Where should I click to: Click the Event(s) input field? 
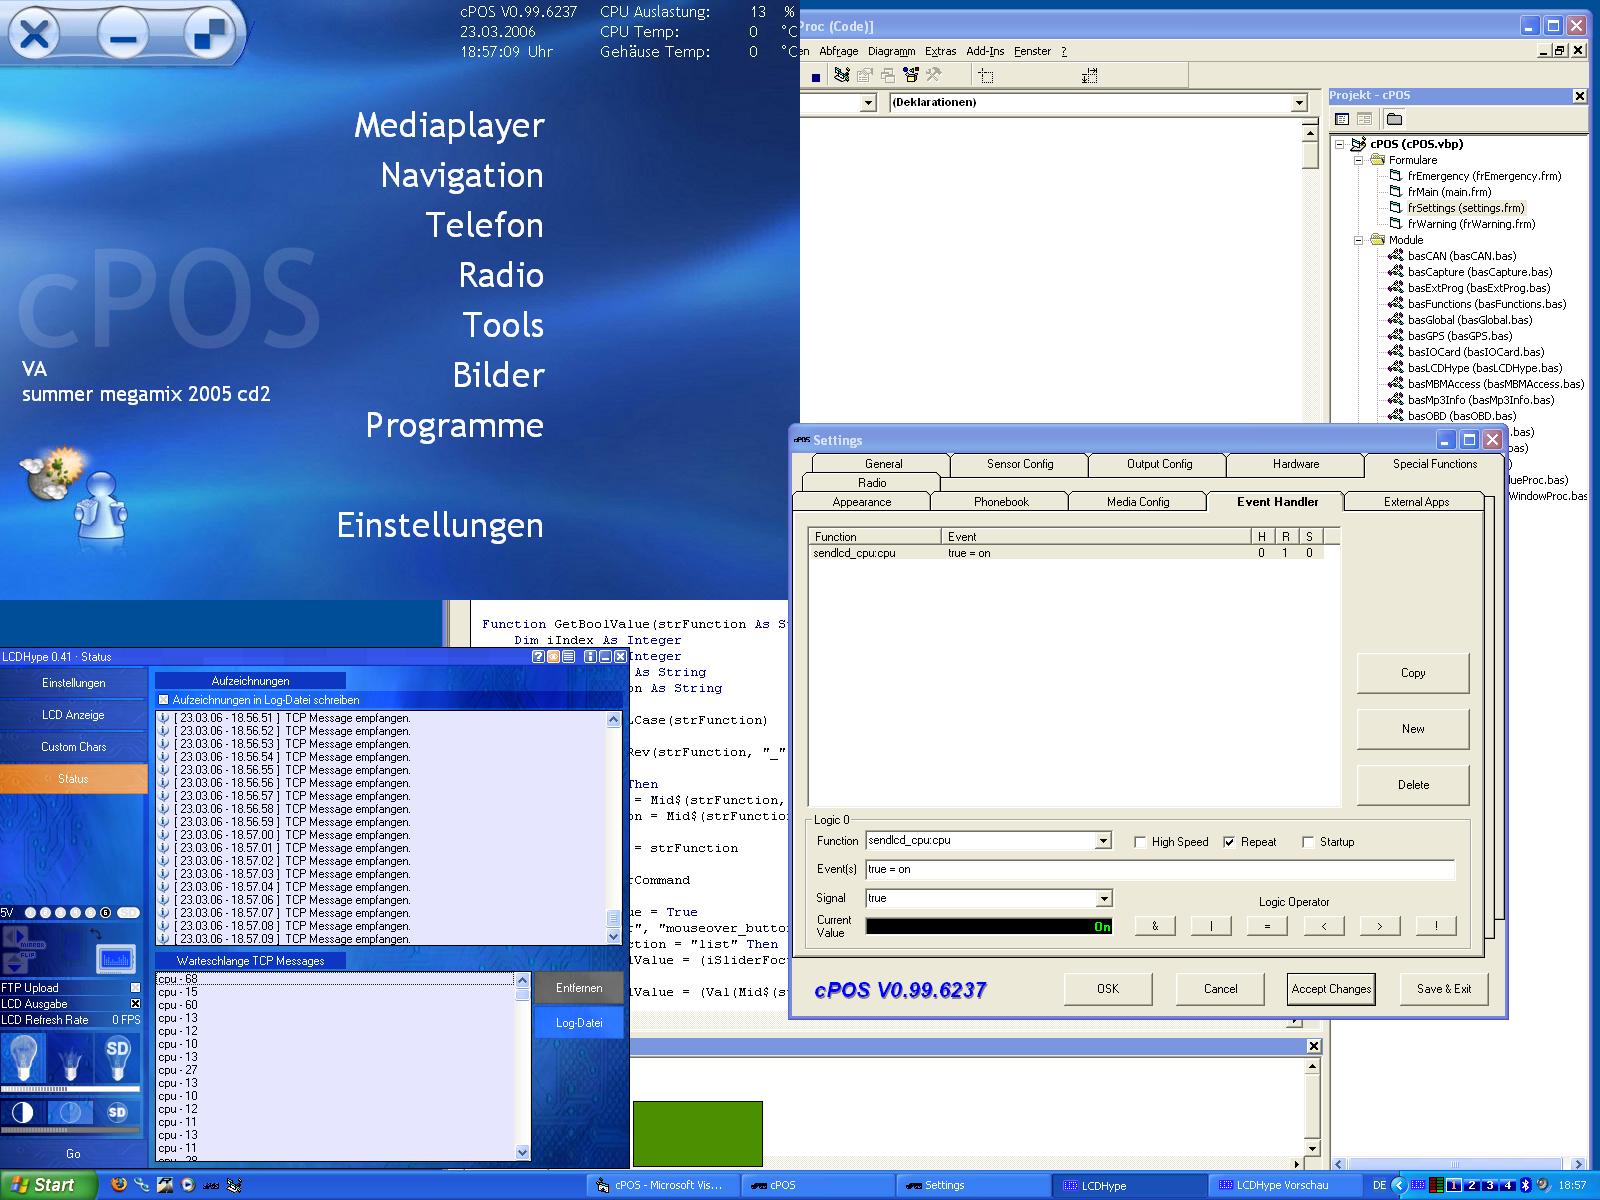1160,870
